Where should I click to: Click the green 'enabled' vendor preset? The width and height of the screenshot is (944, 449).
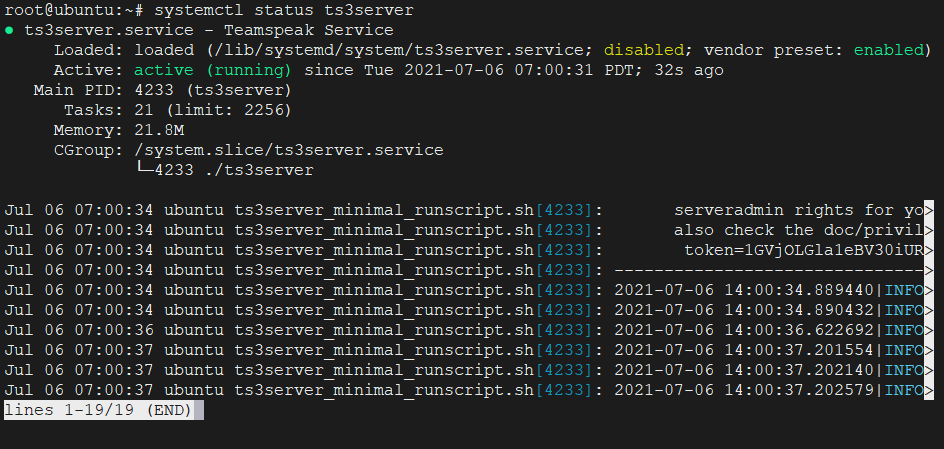889,50
